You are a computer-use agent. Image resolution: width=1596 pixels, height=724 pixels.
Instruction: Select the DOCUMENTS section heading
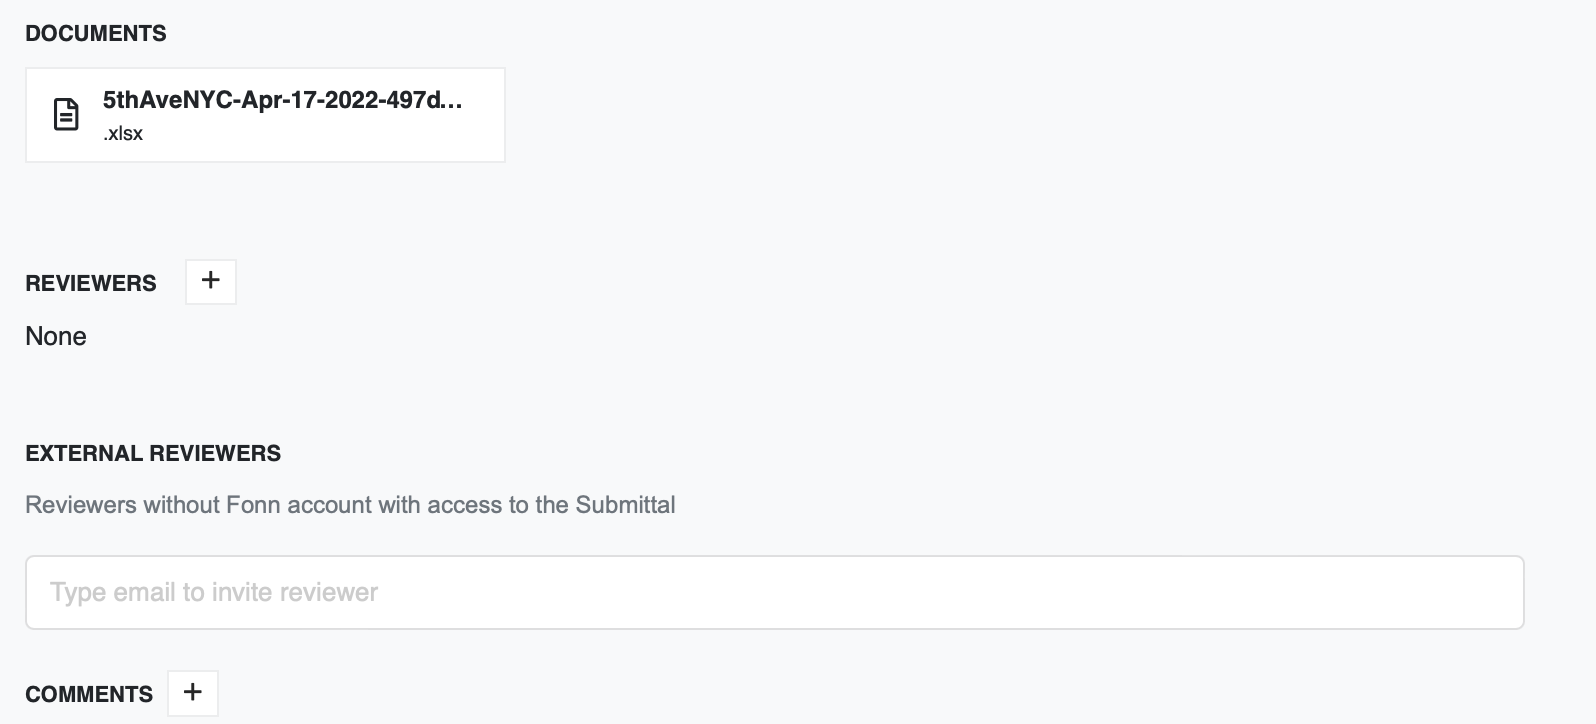(x=96, y=34)
